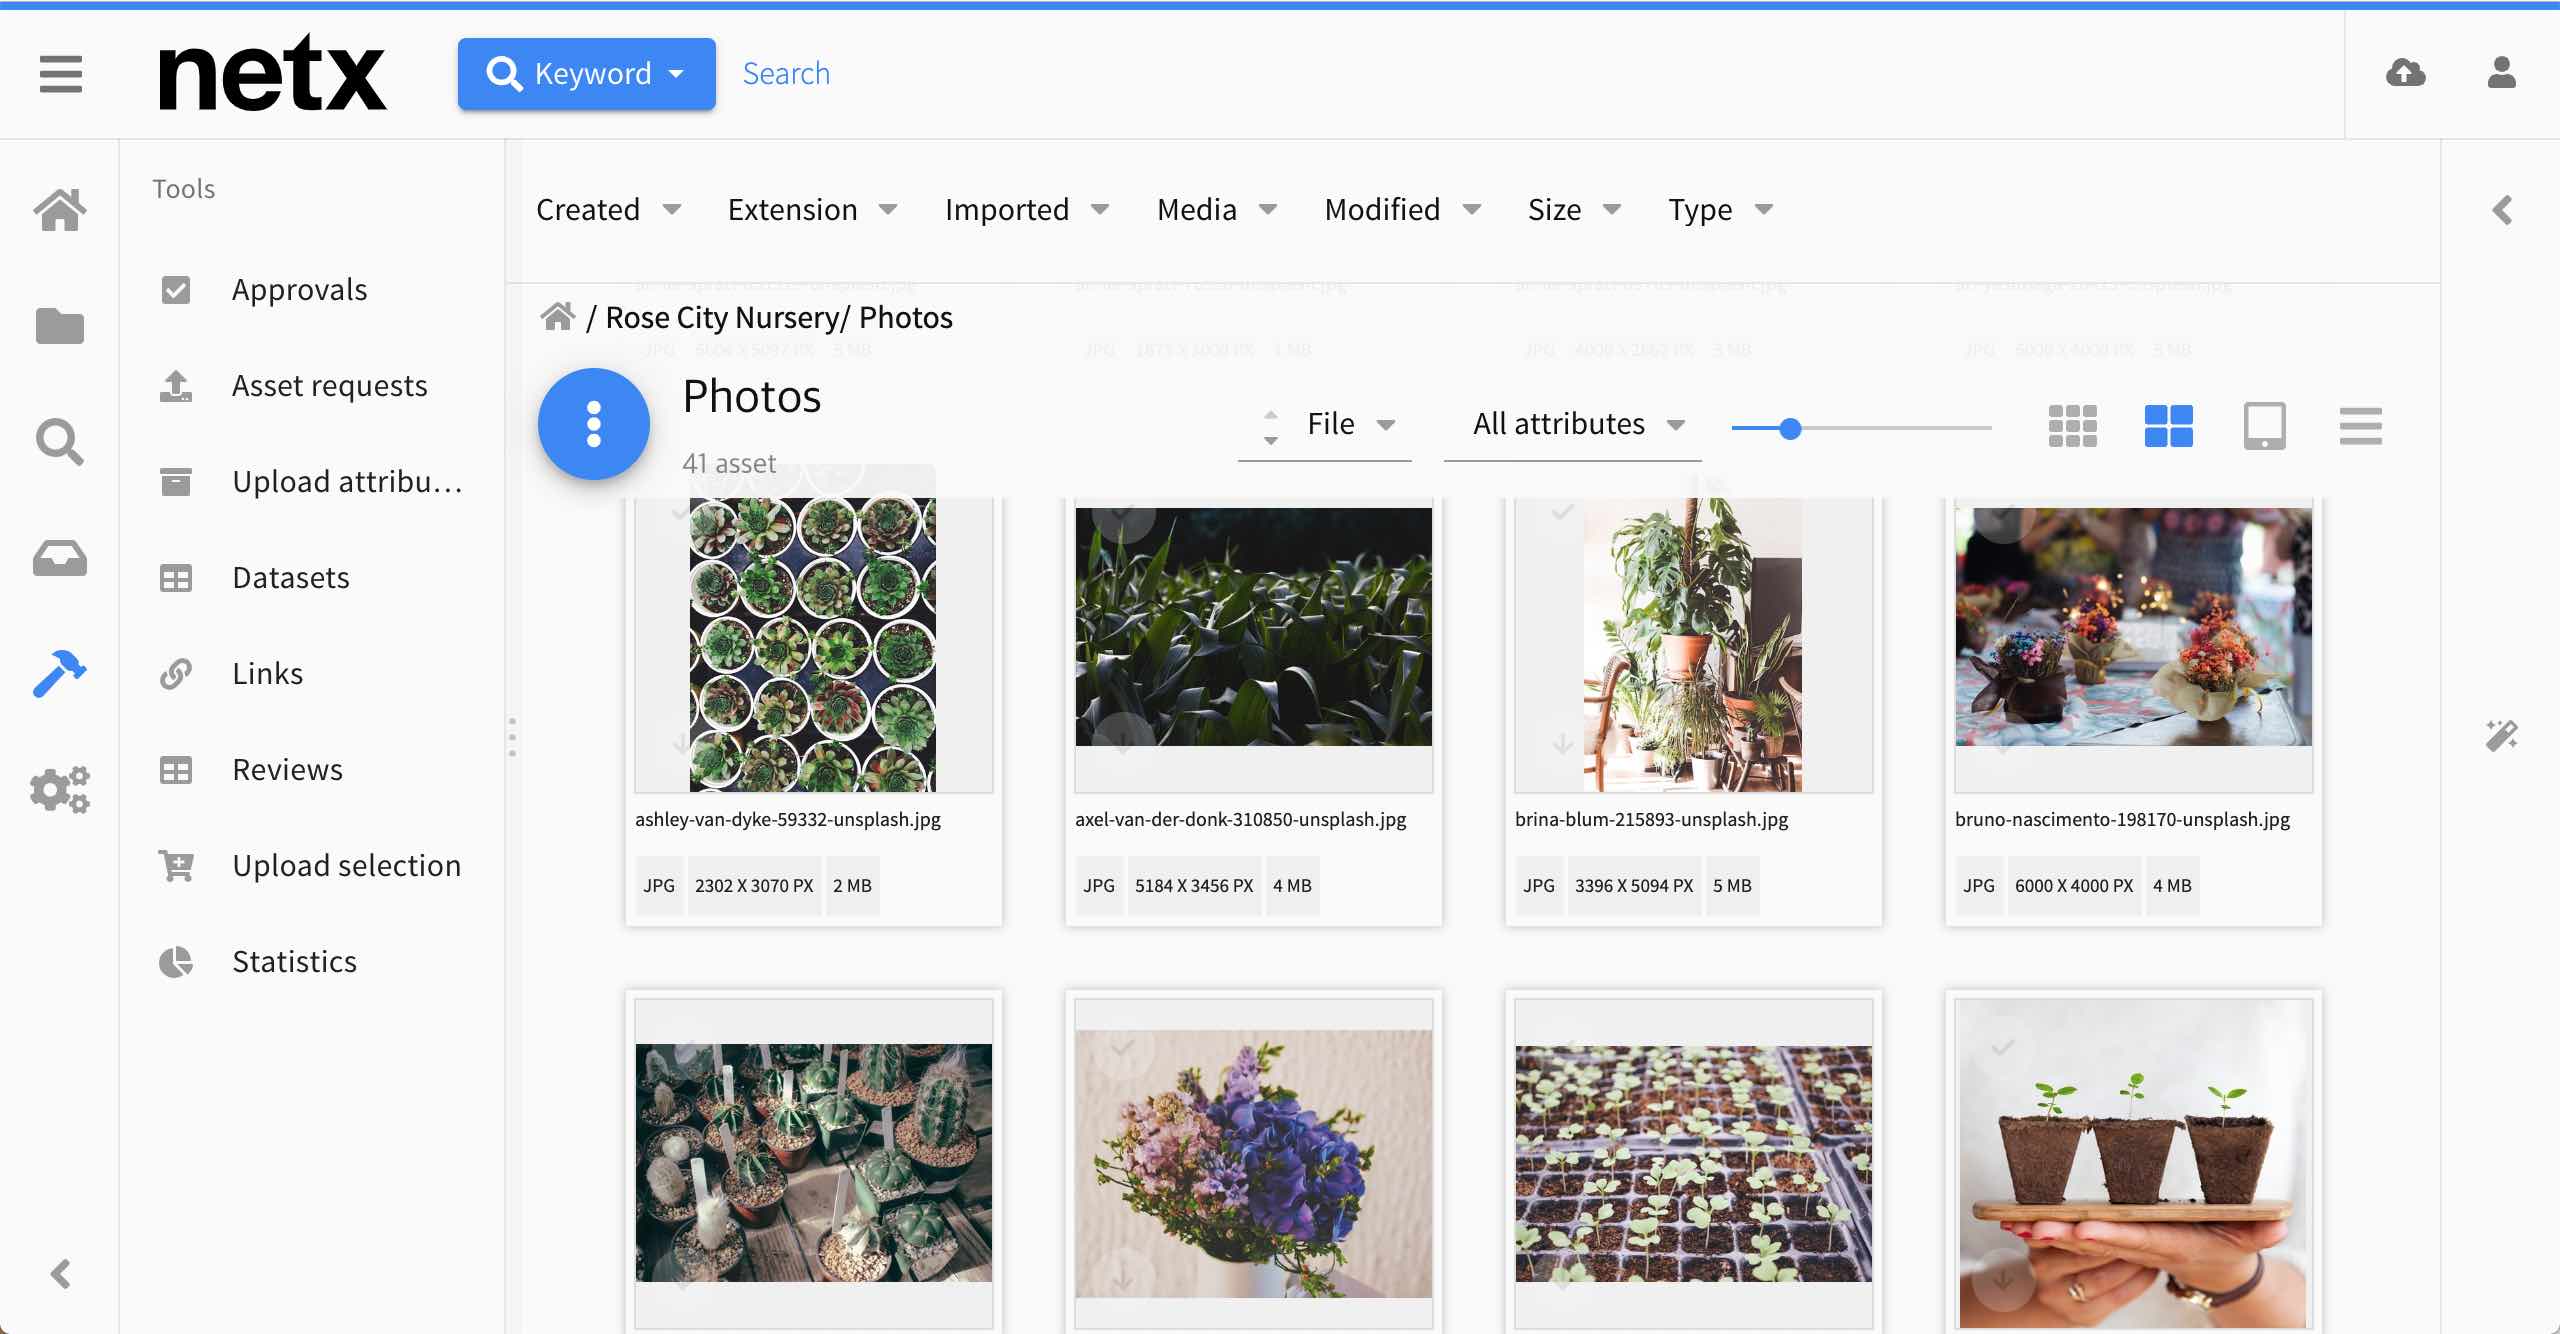Switch to the list view layout
This screenshot has height=1334, width=2560.
[2360, 426]
